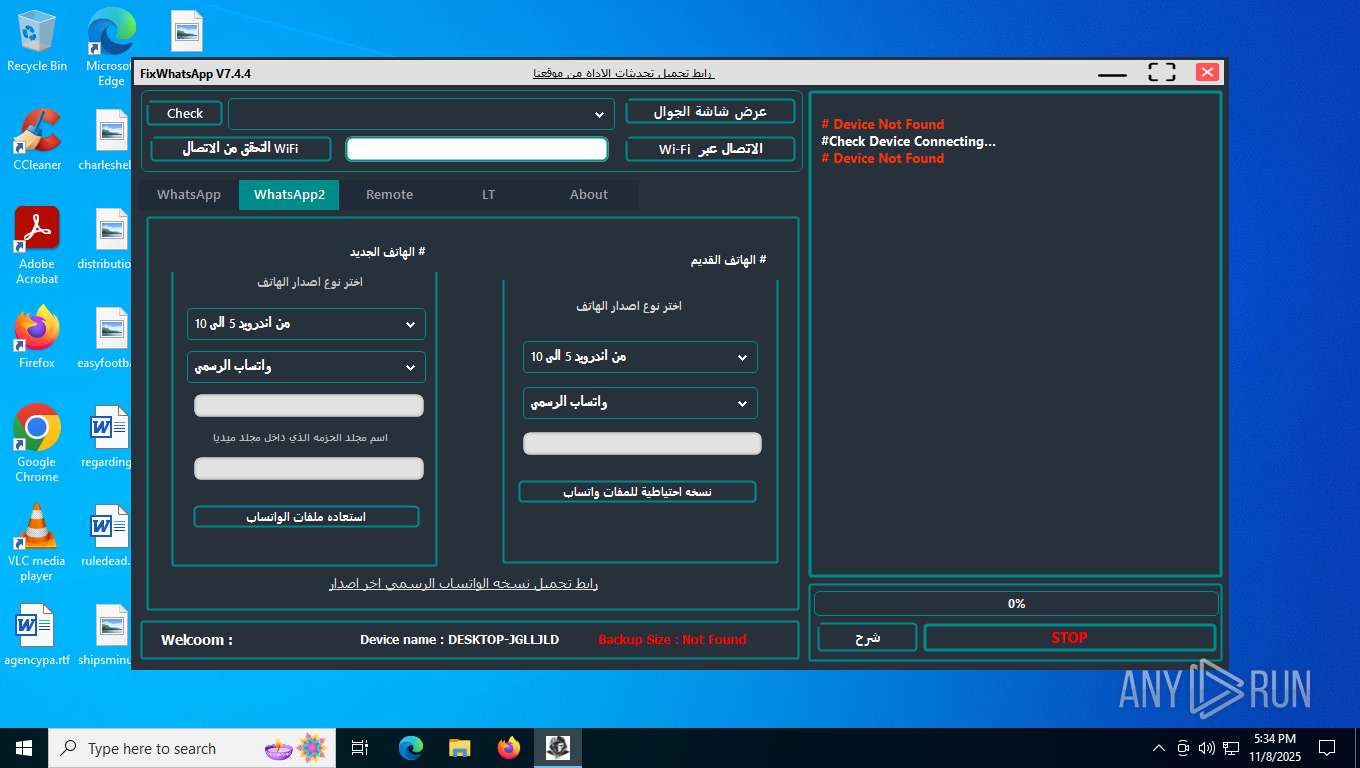Open File Explorer from the taskbar
Viewport: 1360px width, 768px height.
click(460, 748)
